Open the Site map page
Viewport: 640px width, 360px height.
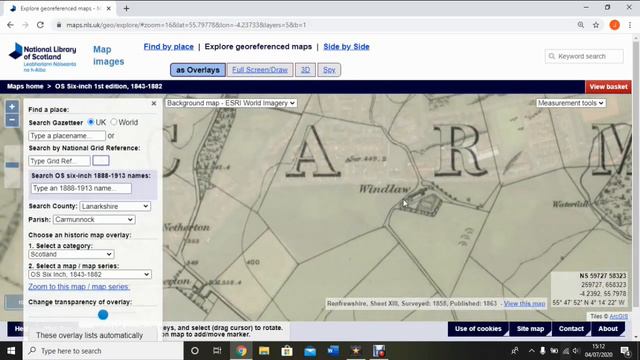[x=530, y=329]
